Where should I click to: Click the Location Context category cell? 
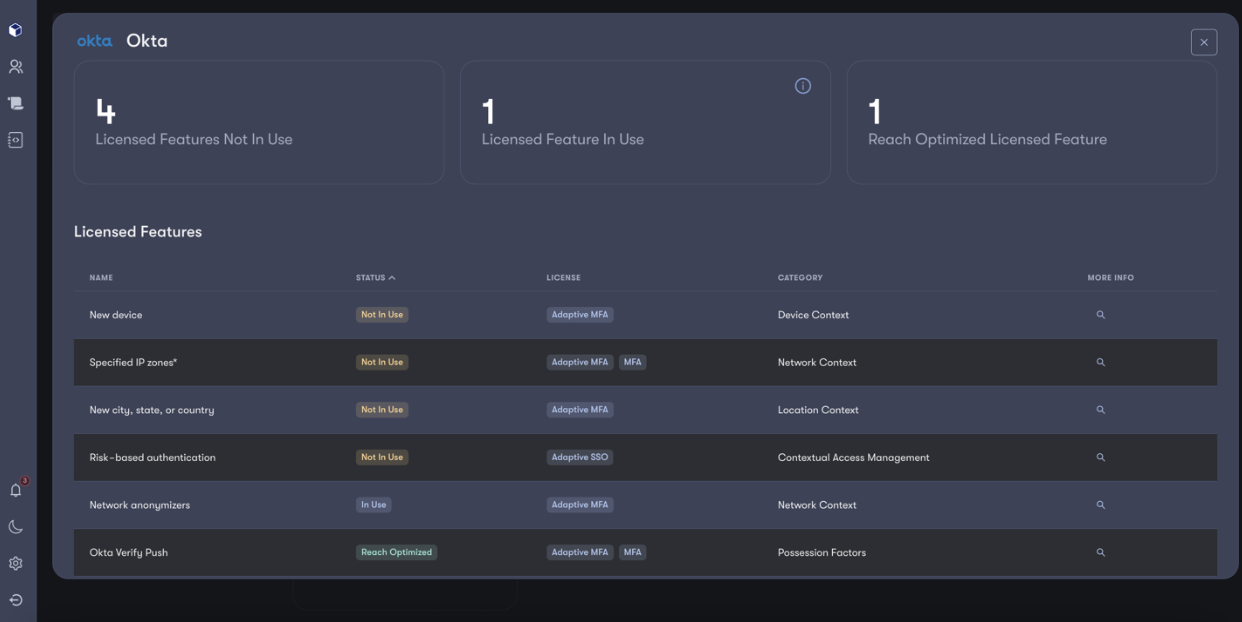(818, 410)
